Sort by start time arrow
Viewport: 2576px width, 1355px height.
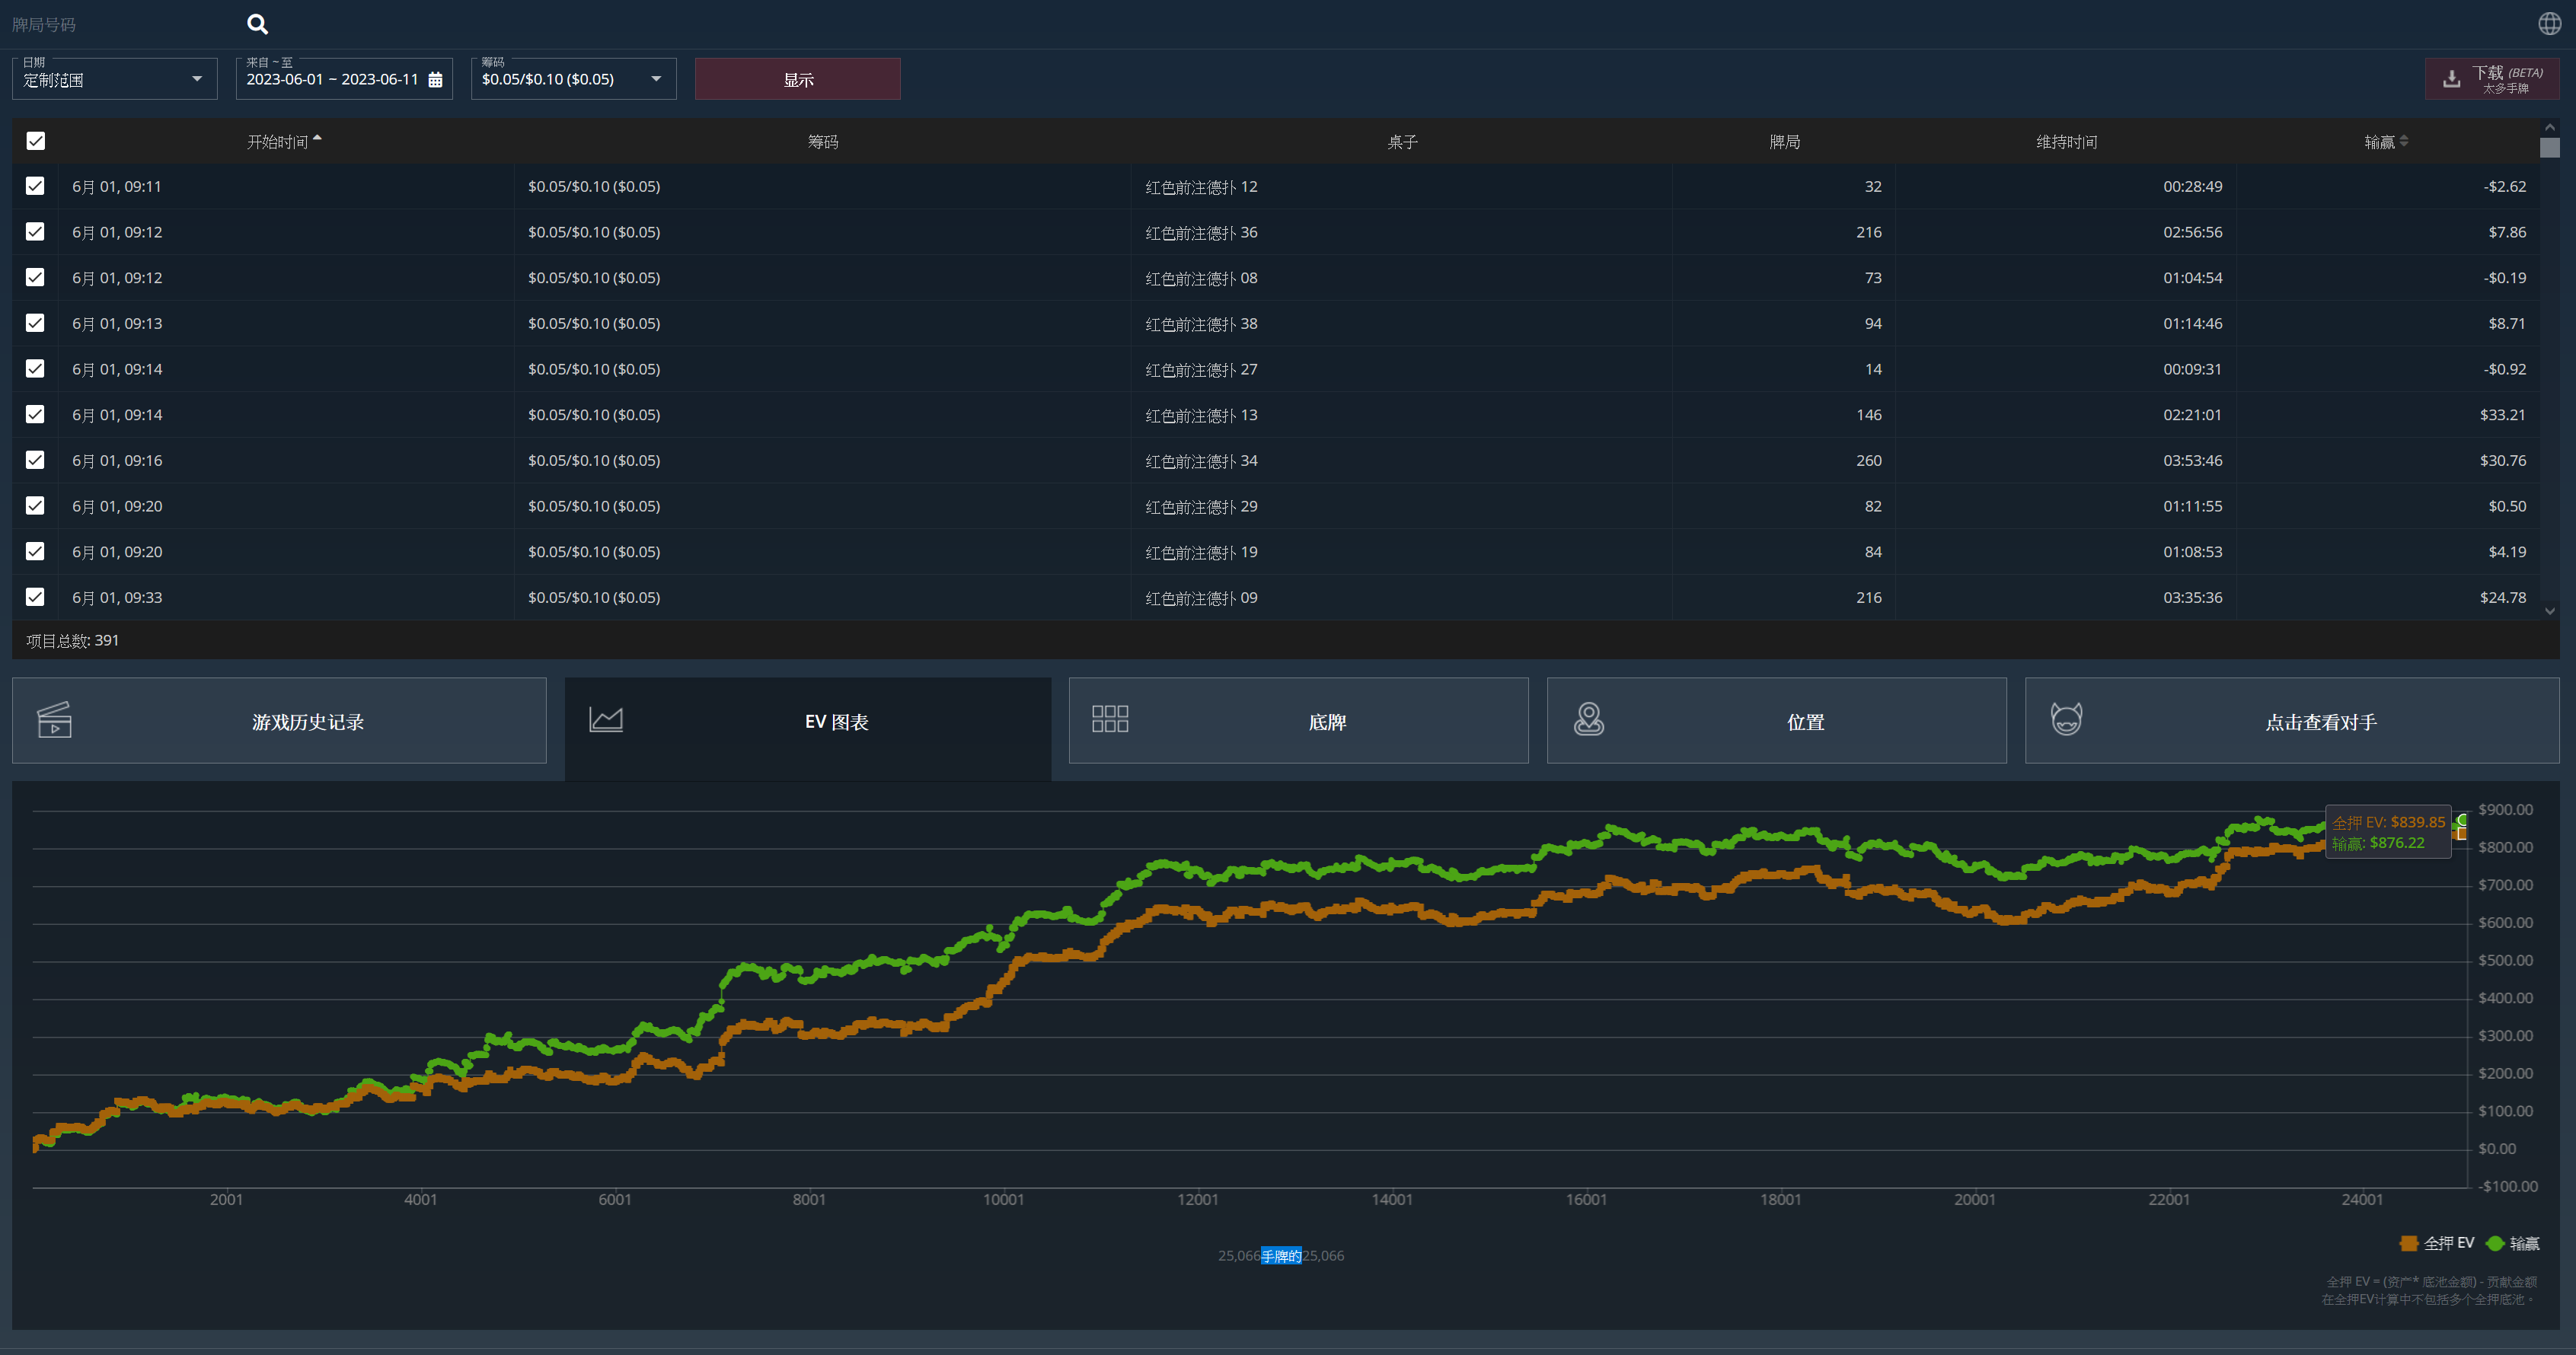tap(317, 139)
